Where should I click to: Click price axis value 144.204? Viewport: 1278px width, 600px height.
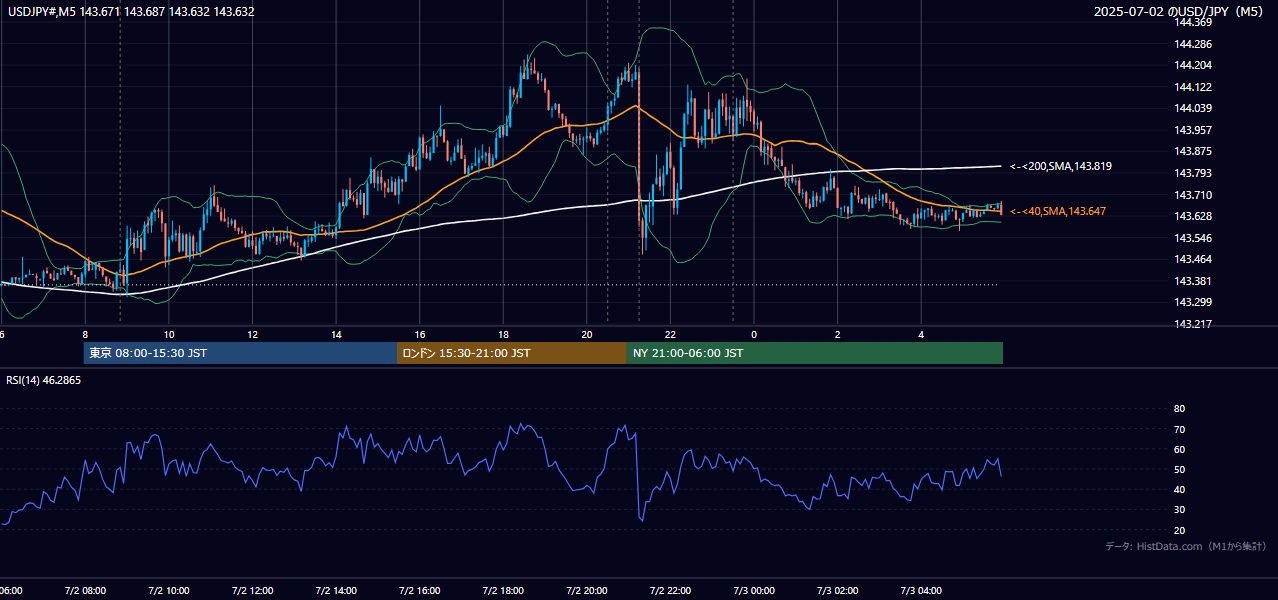click(x=1193, y=65)
